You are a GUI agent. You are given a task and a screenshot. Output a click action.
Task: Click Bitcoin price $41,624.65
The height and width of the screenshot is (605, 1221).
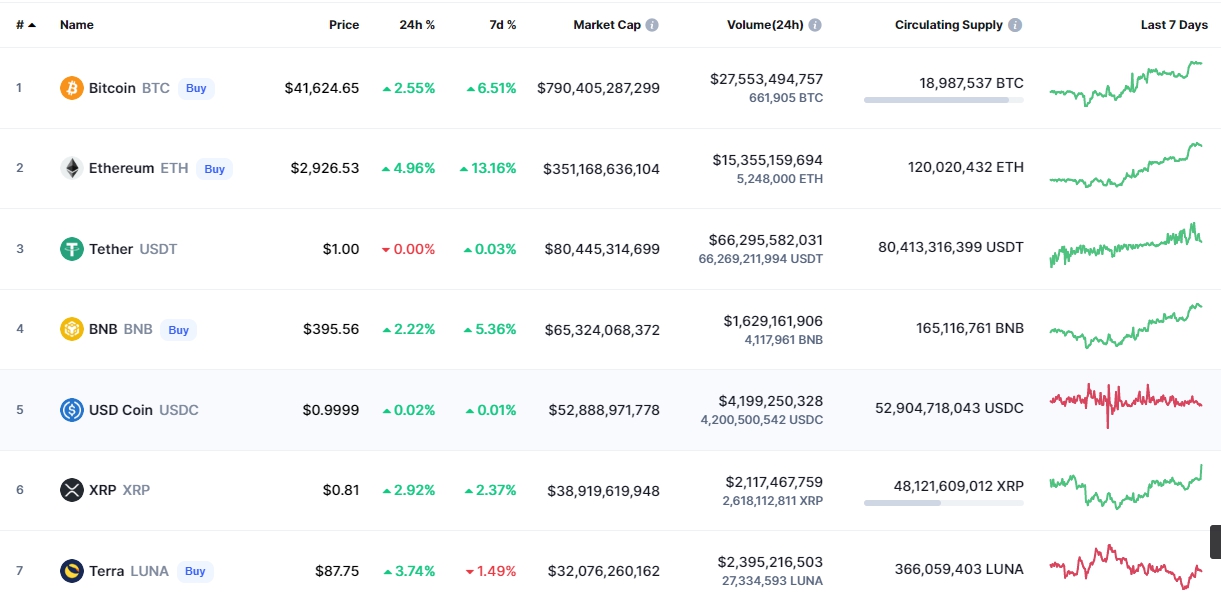[x=322, y=88]
